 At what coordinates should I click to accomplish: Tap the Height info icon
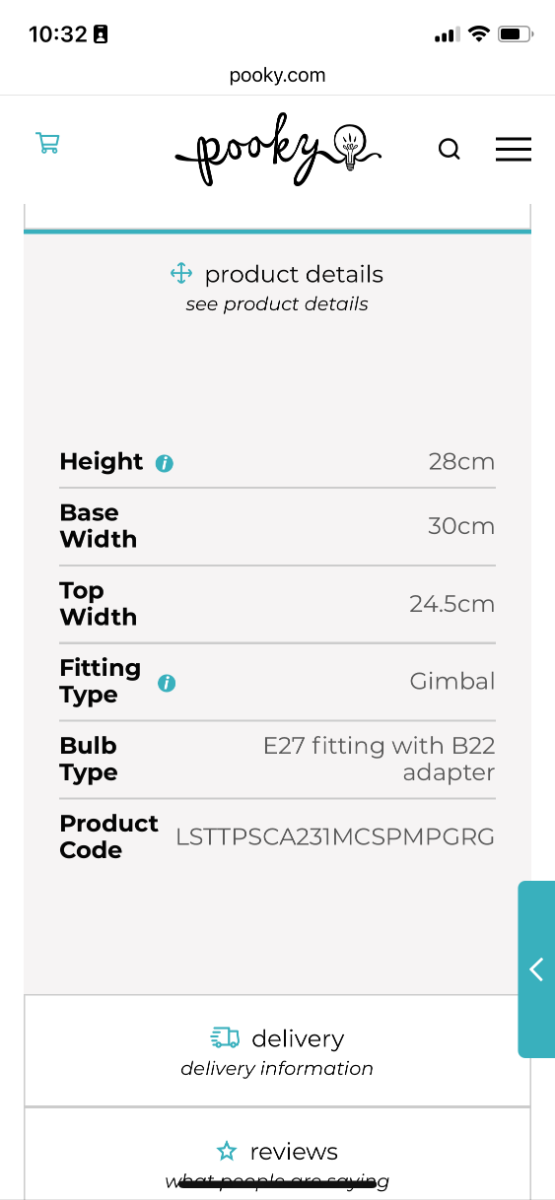pyautogui.click(x=164, y=463)
